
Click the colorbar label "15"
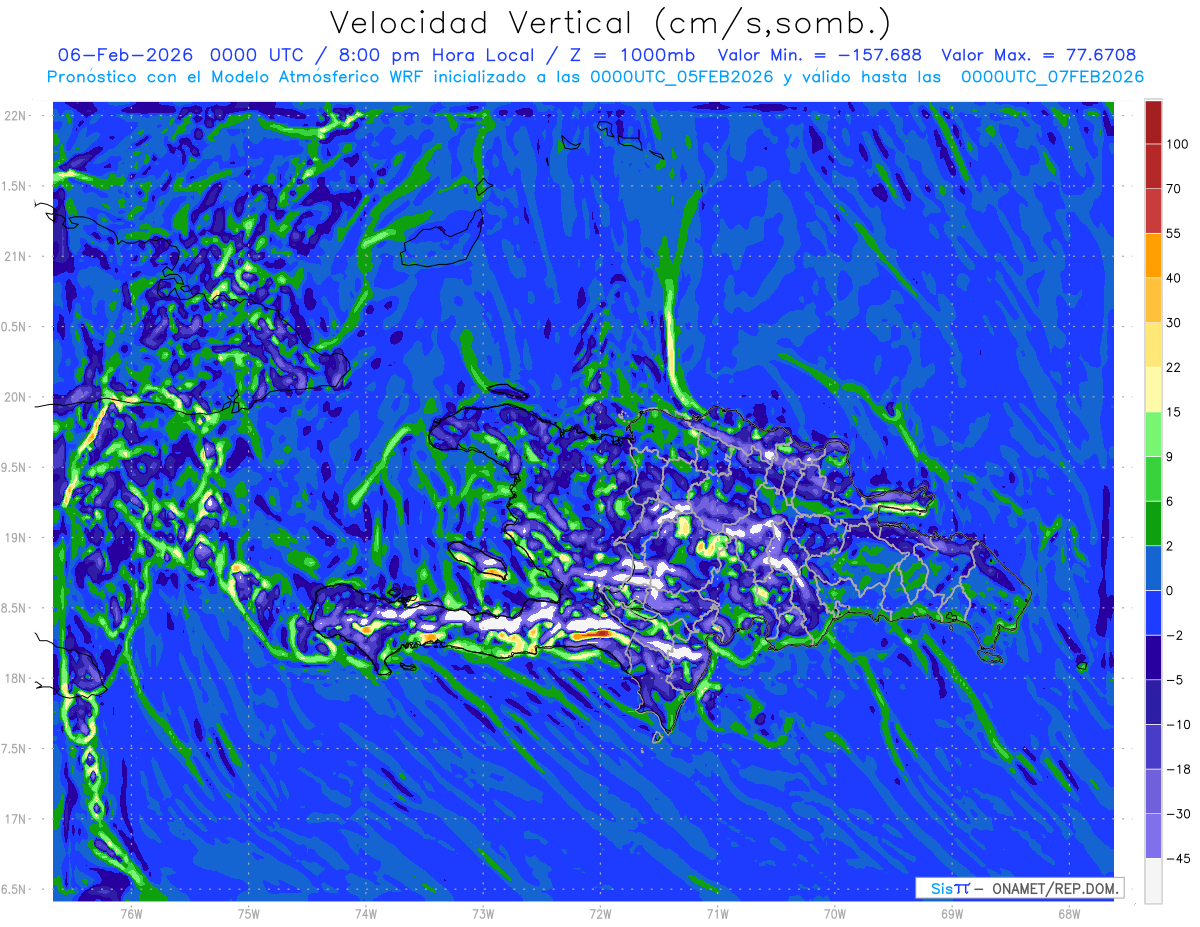[x=1174, y=412]
